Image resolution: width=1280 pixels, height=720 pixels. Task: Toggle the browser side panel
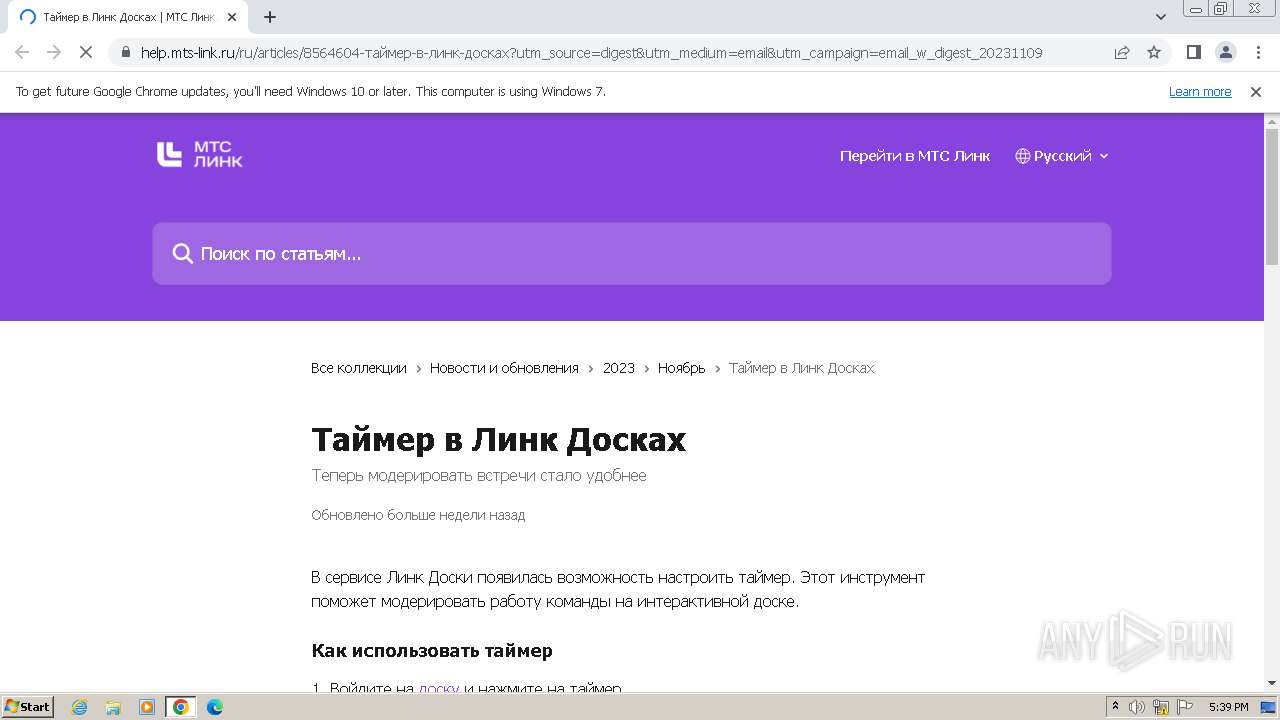tap(1194, 52)
